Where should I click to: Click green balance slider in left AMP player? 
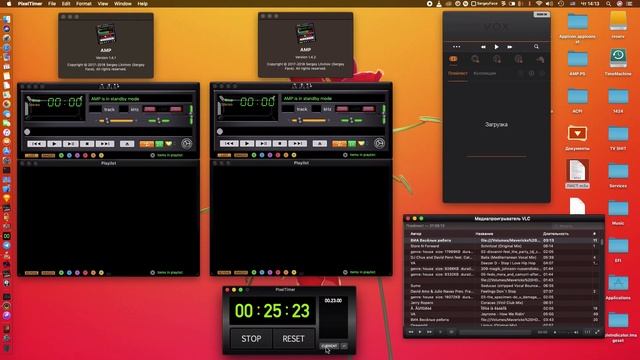159,121
